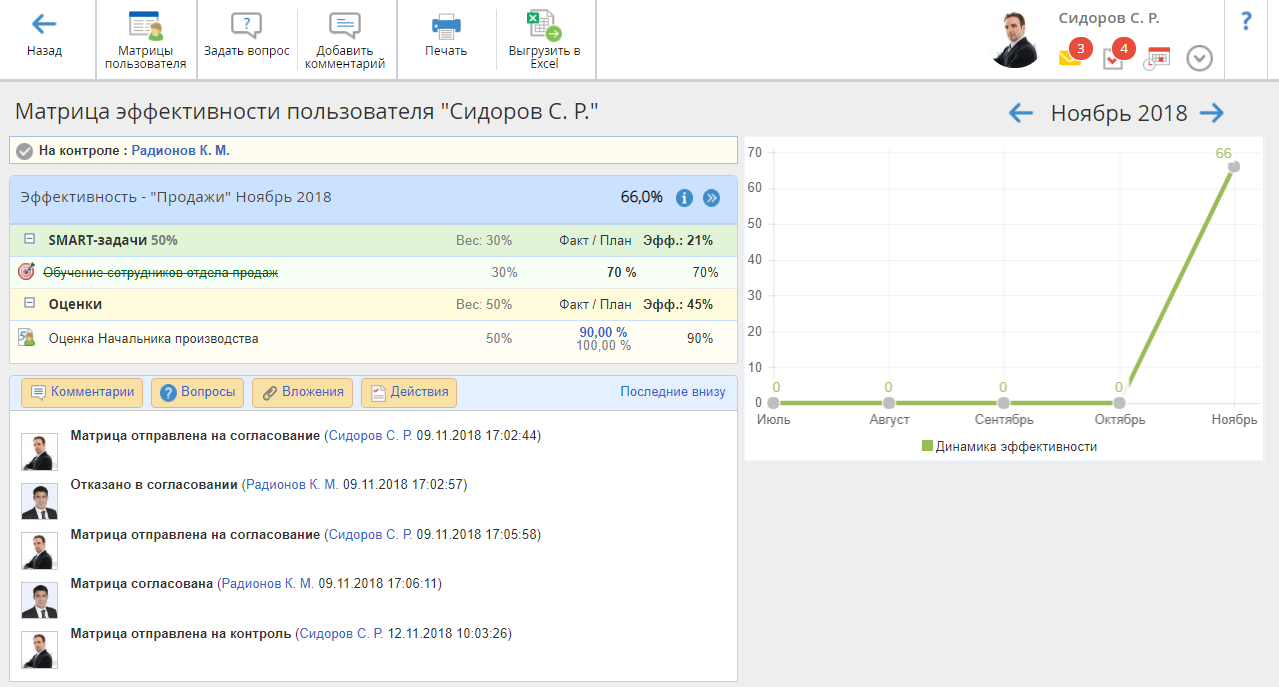Open the calendar clock icon in header
The width and height of the screenshot is (1279, 687).
[x=1157, y=58]
